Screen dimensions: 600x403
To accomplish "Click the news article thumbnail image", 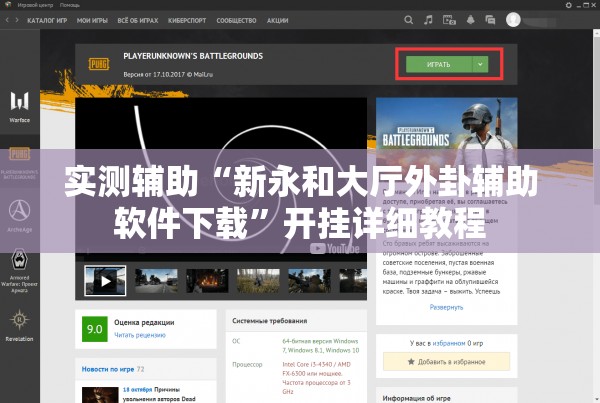I will tap(100, 395).
